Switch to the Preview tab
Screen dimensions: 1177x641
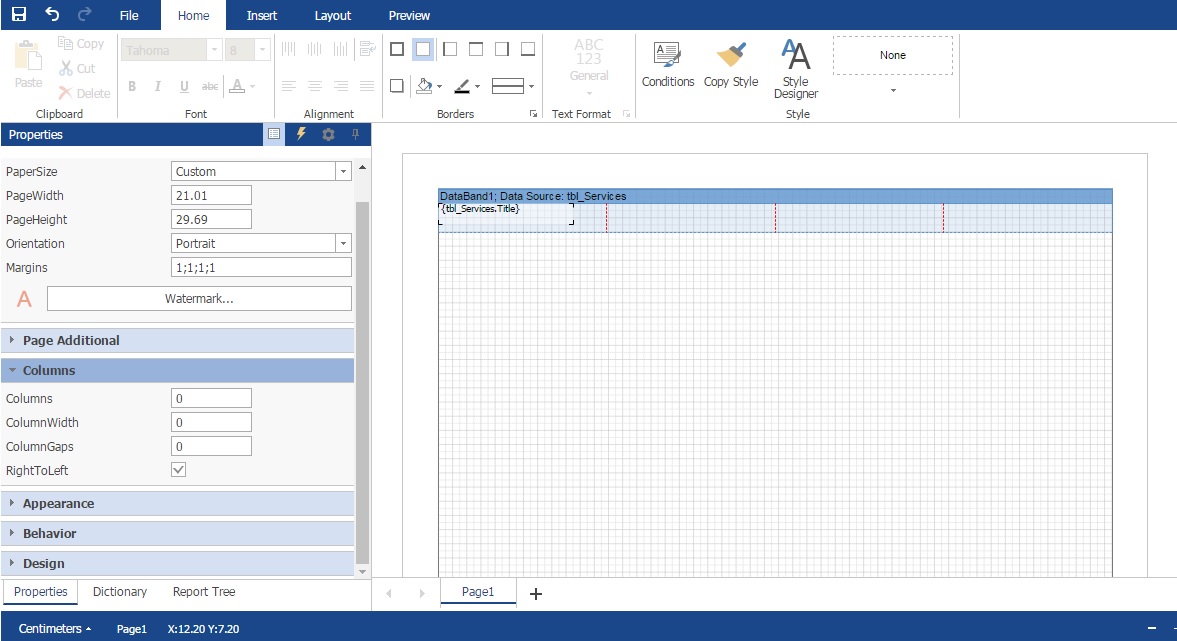click(x=409, y=15)
